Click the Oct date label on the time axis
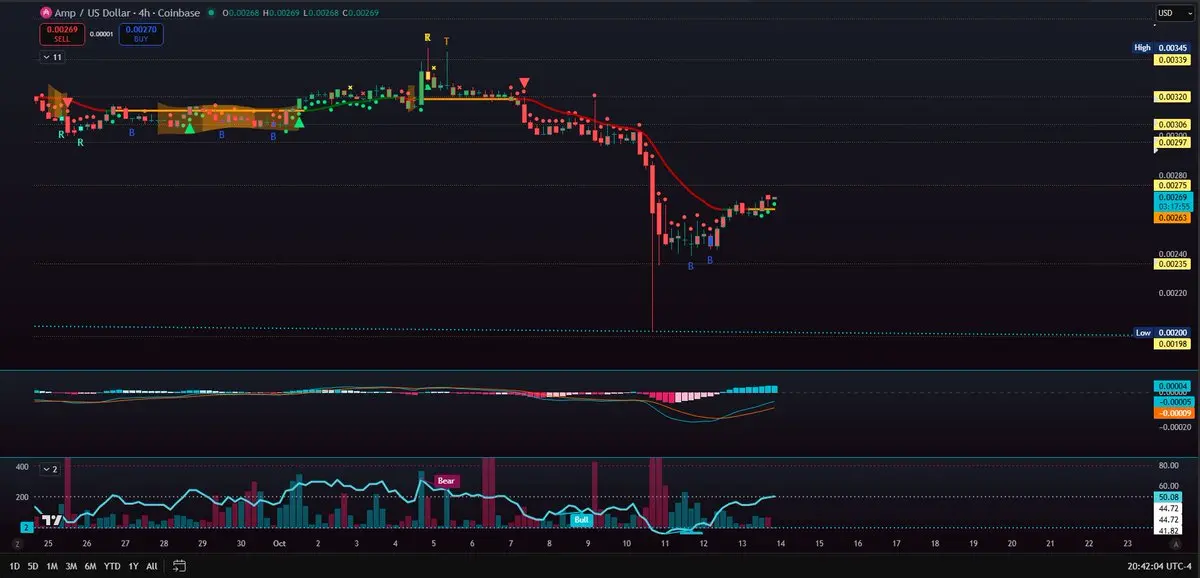This screenshot has width=1200, height=578. (280, 543)
